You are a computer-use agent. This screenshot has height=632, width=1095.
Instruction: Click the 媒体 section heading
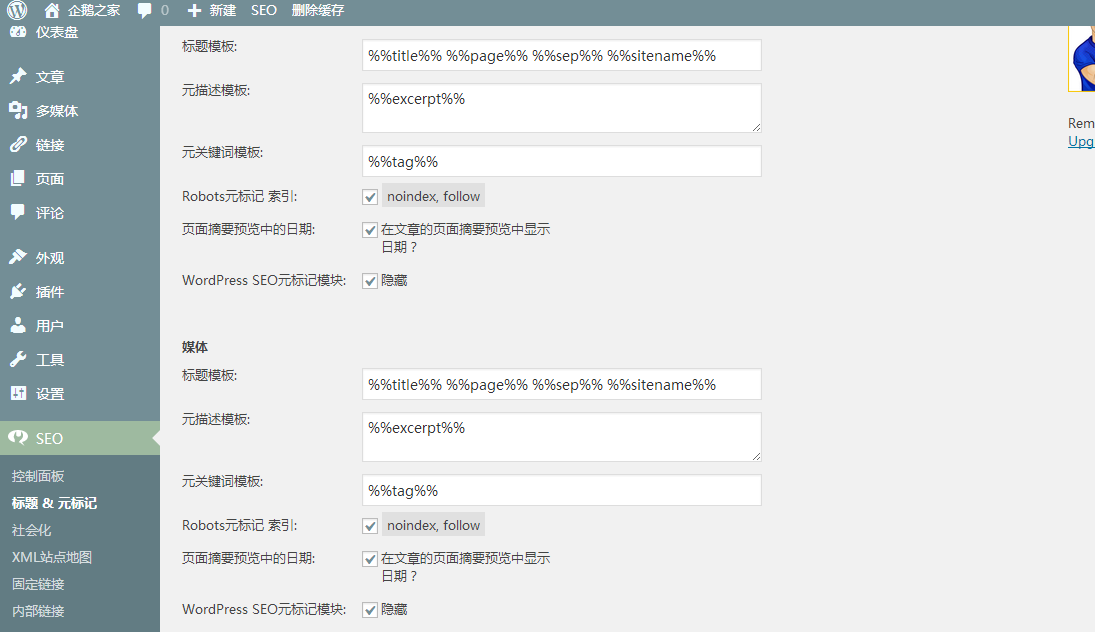[195, 347]
